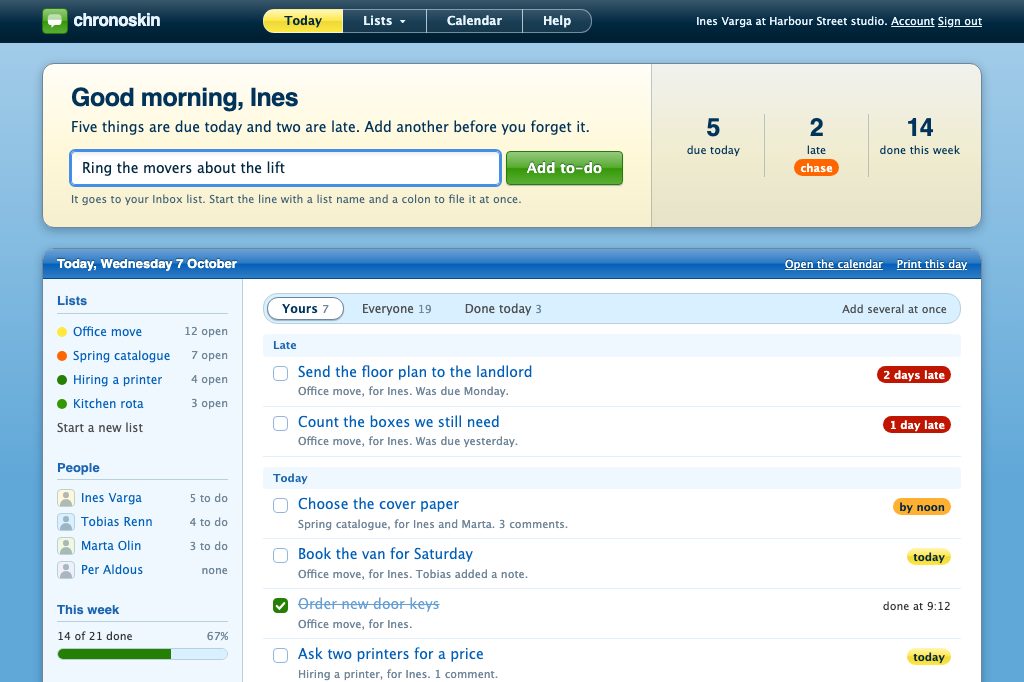Click Open the calendar link
Screen dimensions: 1024x682
click(x=833, y=264)
